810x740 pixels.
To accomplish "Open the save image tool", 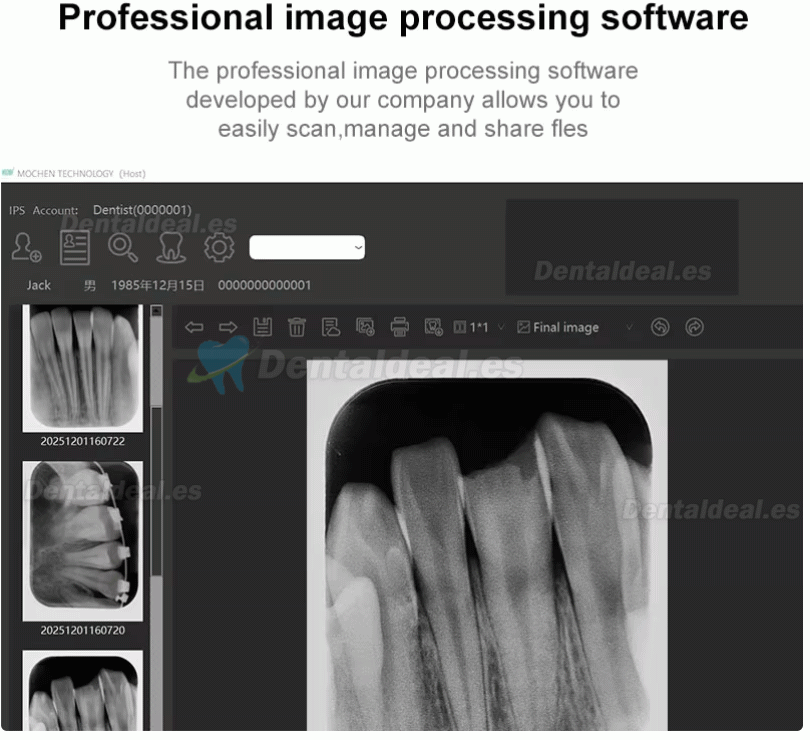I will (x=262, y=327).
